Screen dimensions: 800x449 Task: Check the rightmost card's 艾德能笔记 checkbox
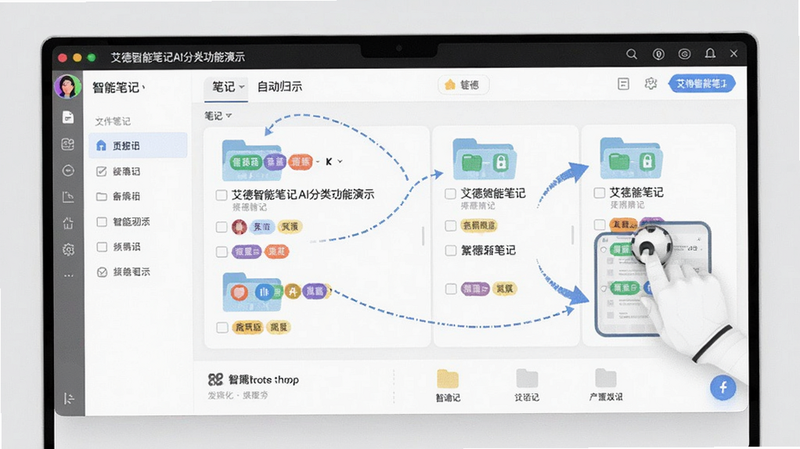click(599, 193)
